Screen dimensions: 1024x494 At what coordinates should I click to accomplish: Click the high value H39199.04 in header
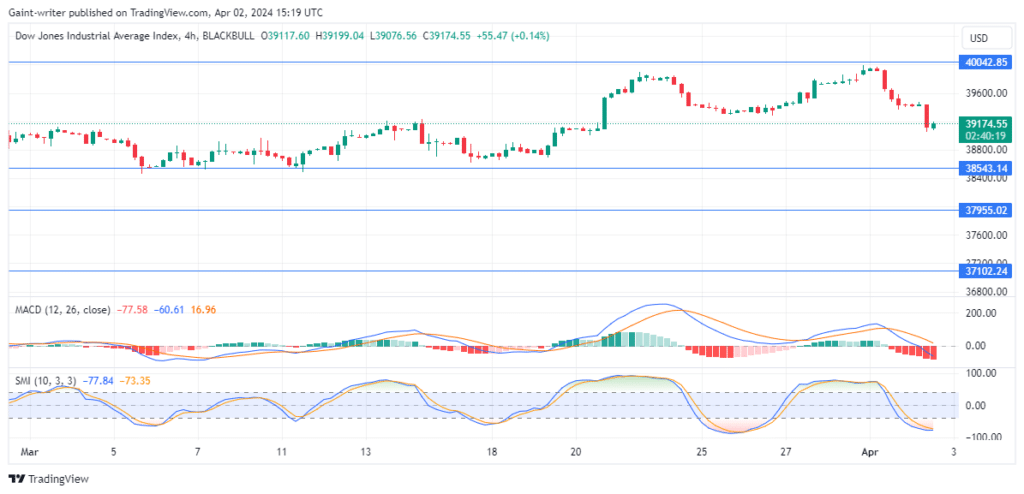340,37
